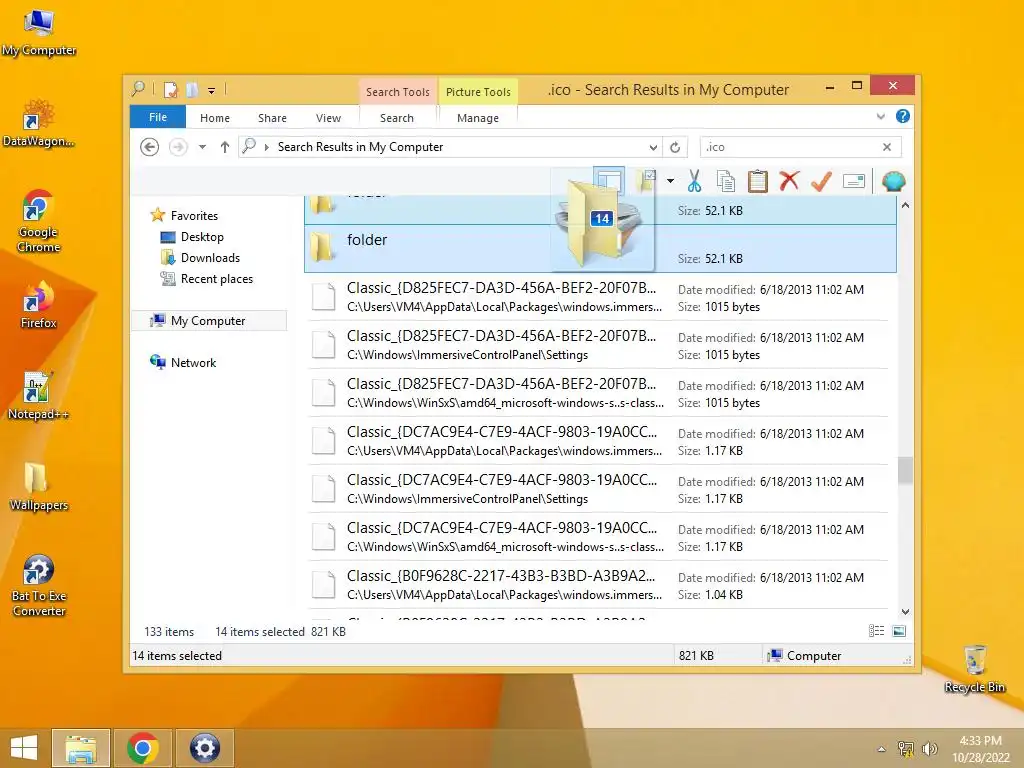The height and width of the screenshot is (768, 1024).
Task: Click the orange checkmark Properties icon
Action: pos(821,181)
